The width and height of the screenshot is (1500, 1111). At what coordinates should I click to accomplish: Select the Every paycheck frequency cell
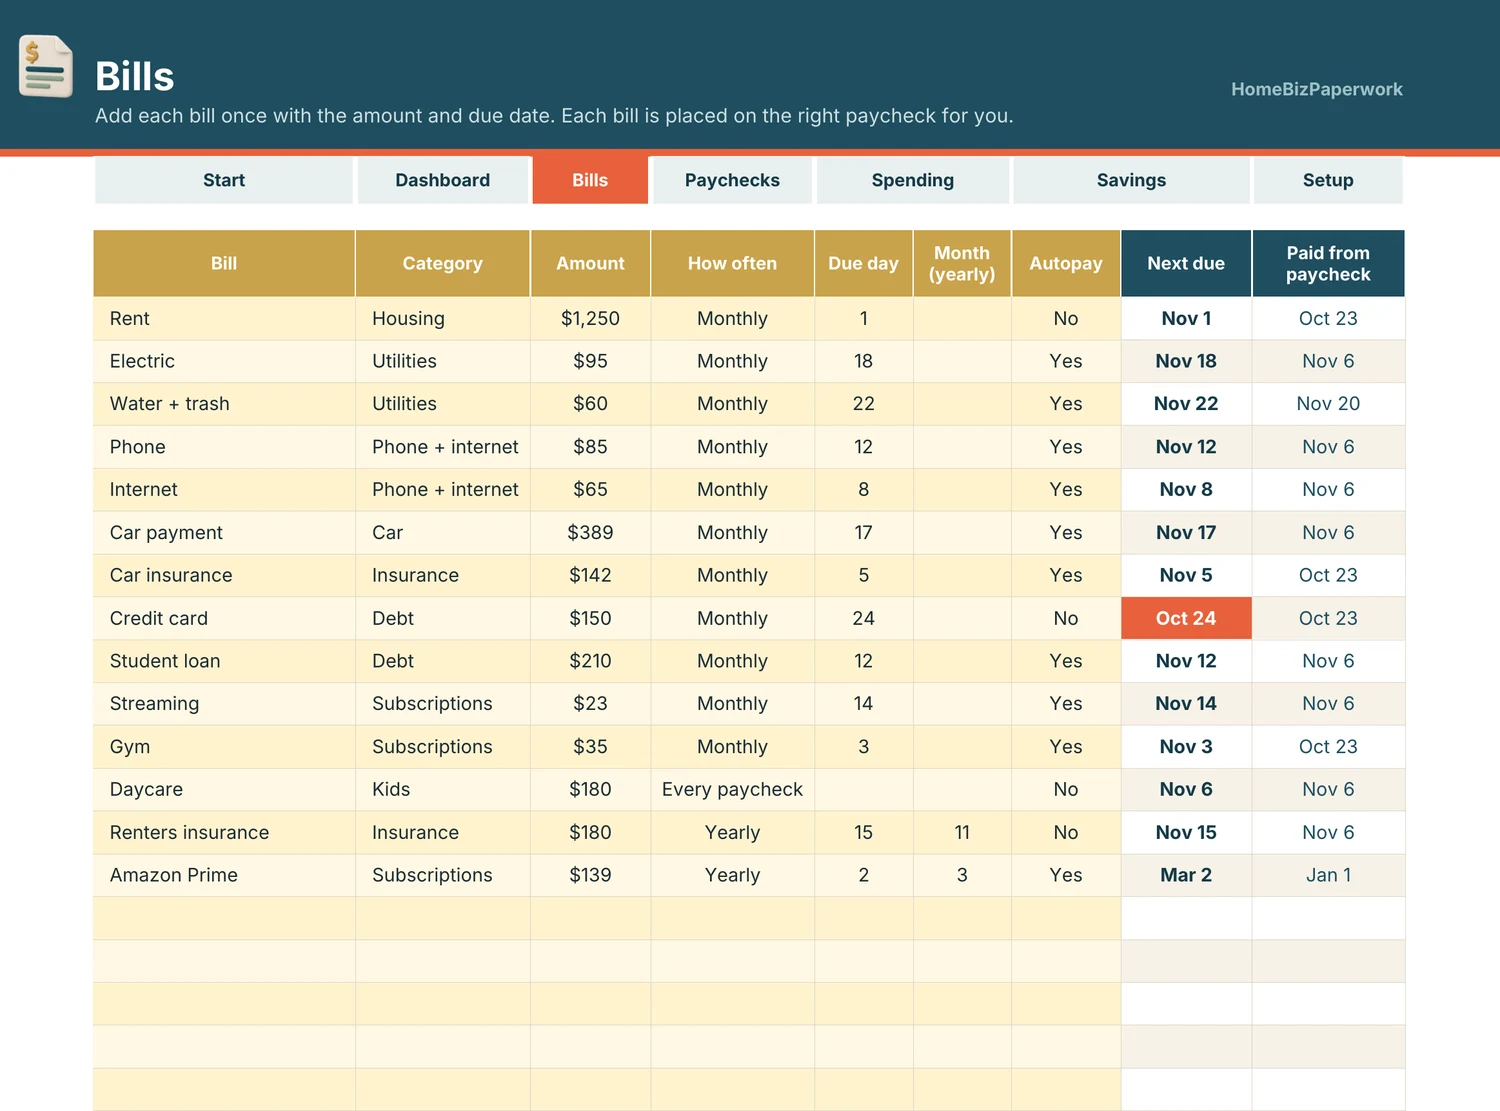(732, 790)
